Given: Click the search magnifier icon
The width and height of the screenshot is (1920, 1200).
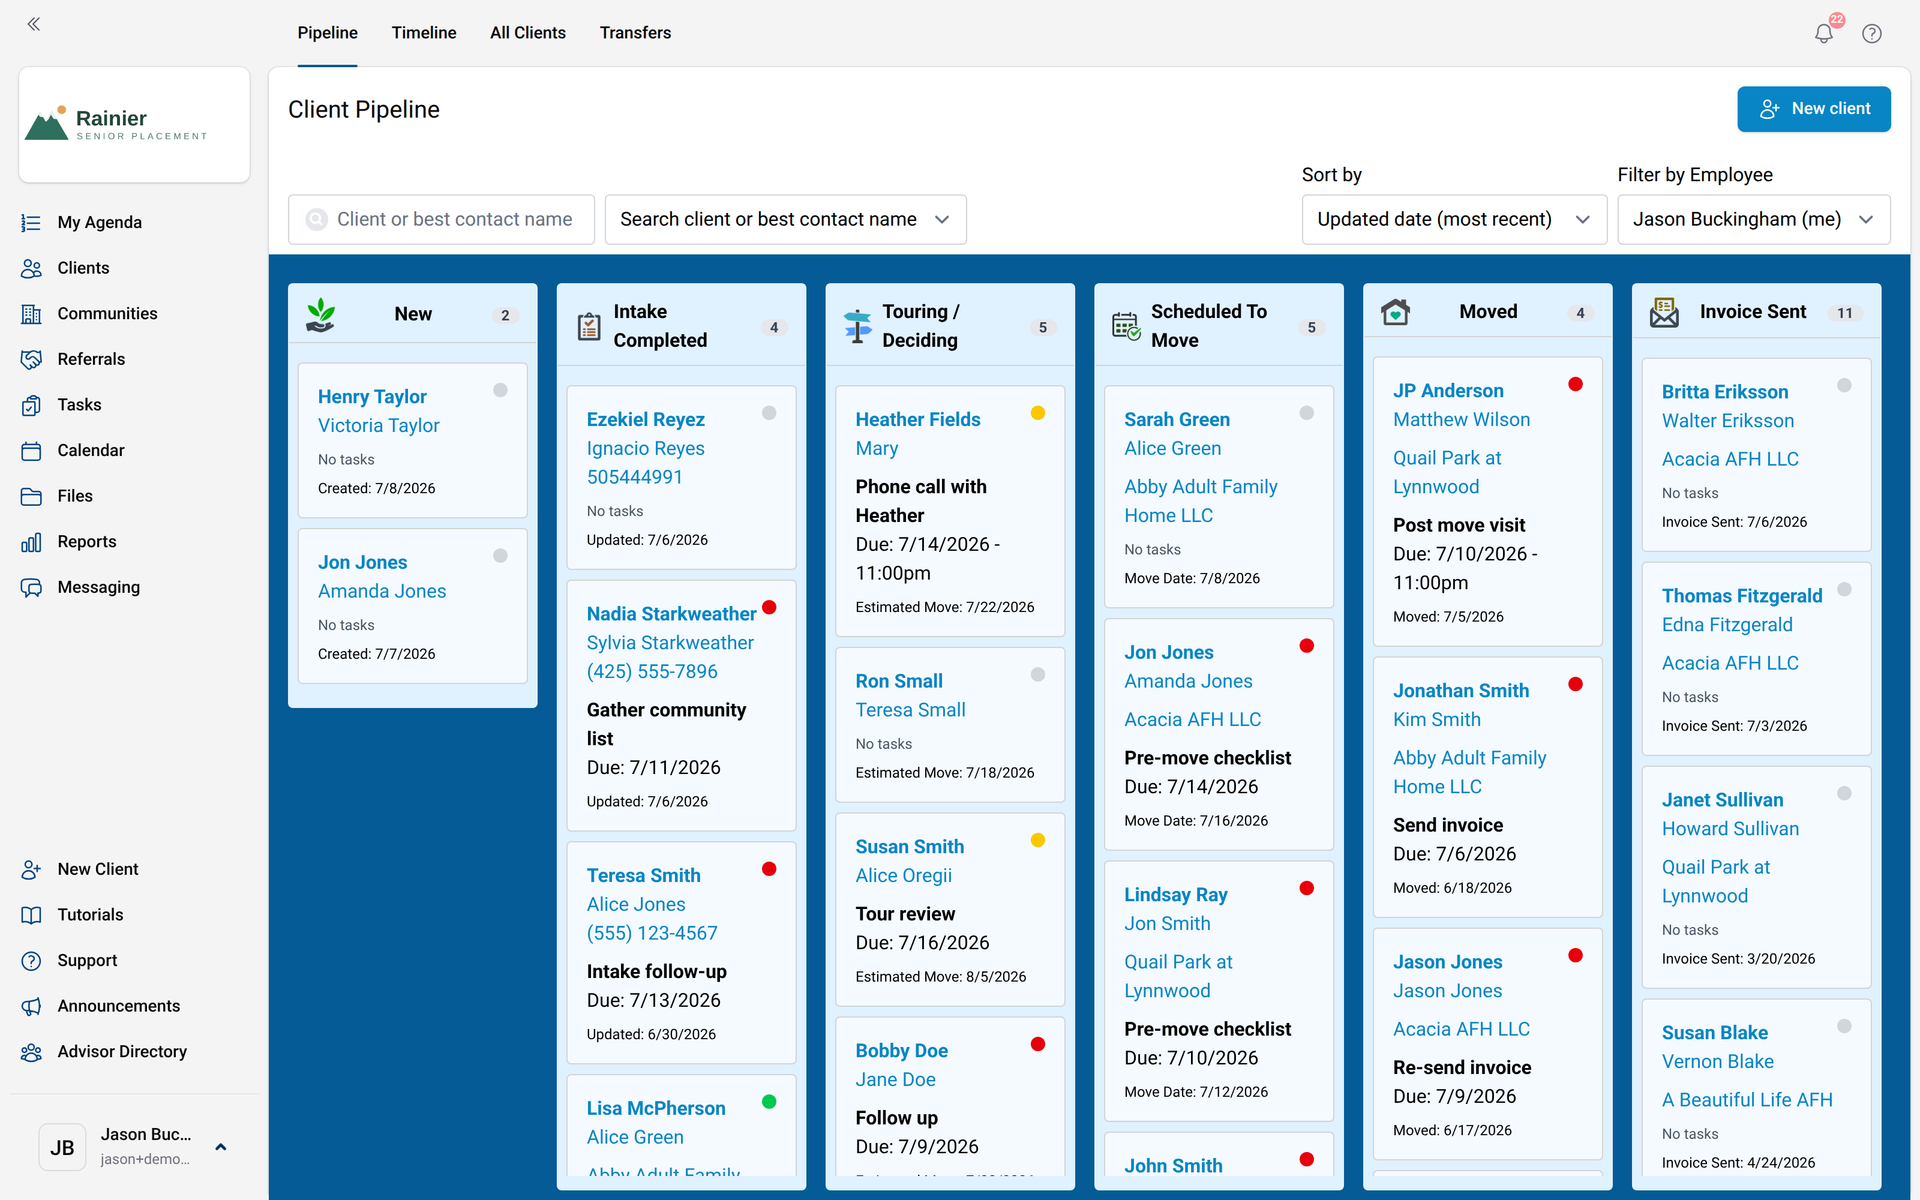Looking at the screenshot, I should click(316, 220).
